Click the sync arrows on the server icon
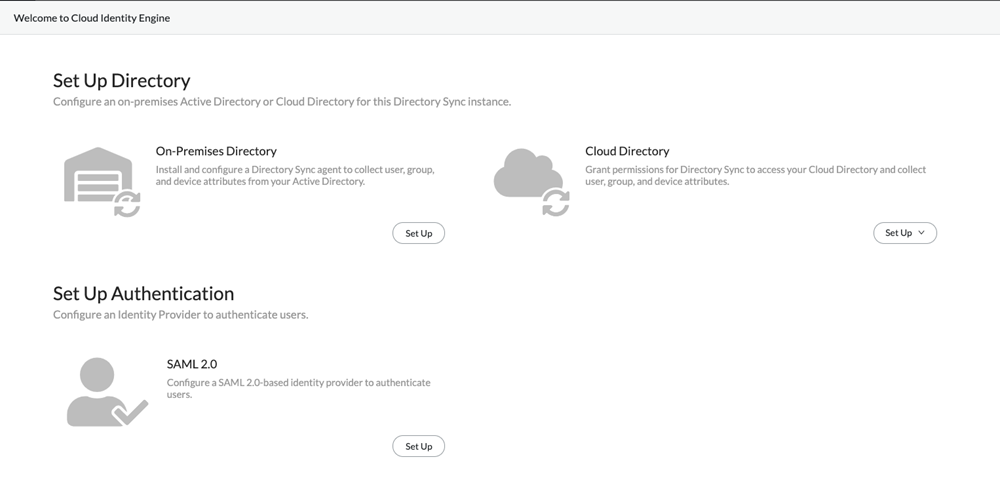 tap(127, 204)
